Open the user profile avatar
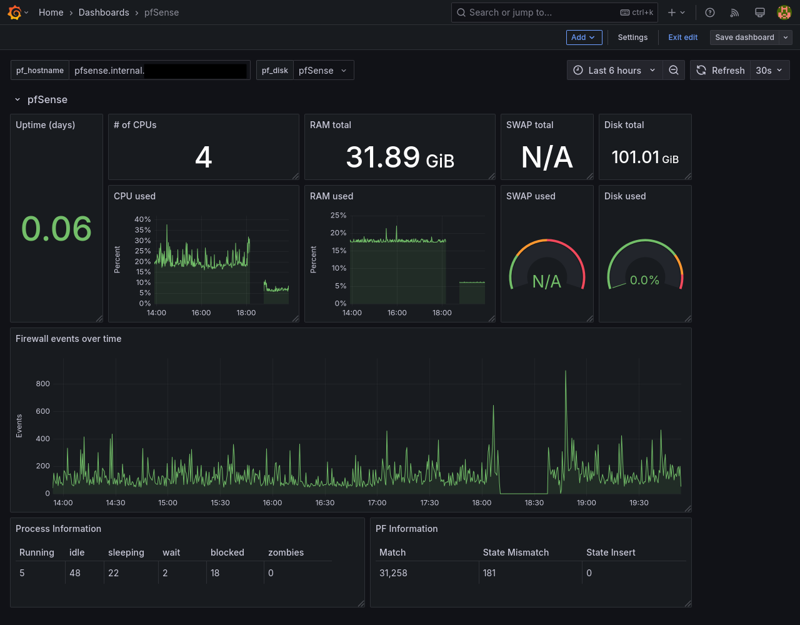The height and width of the screenshot is (625, 800). click(x=784, y=13)
